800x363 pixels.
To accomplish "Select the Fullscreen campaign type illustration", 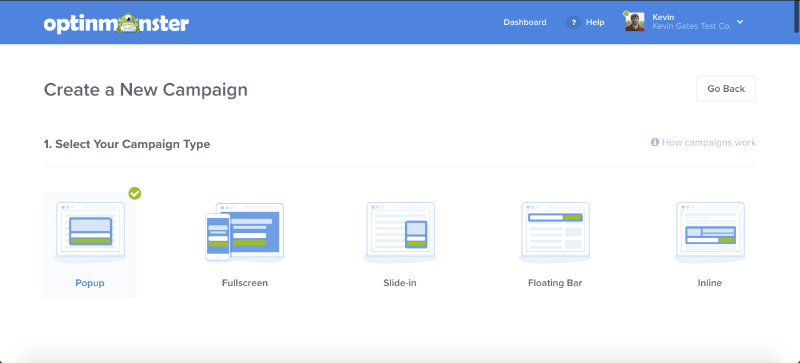I will tap(244, 232).
